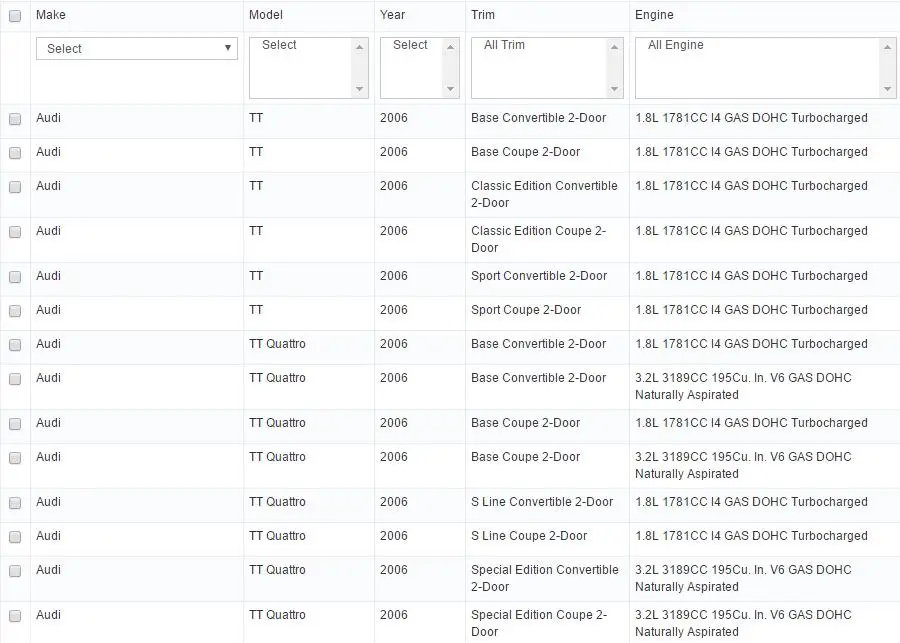Tick the TT Sport Convertible 2-Door checkbox
The image size is (900, 643).
[x=15, y=277]
